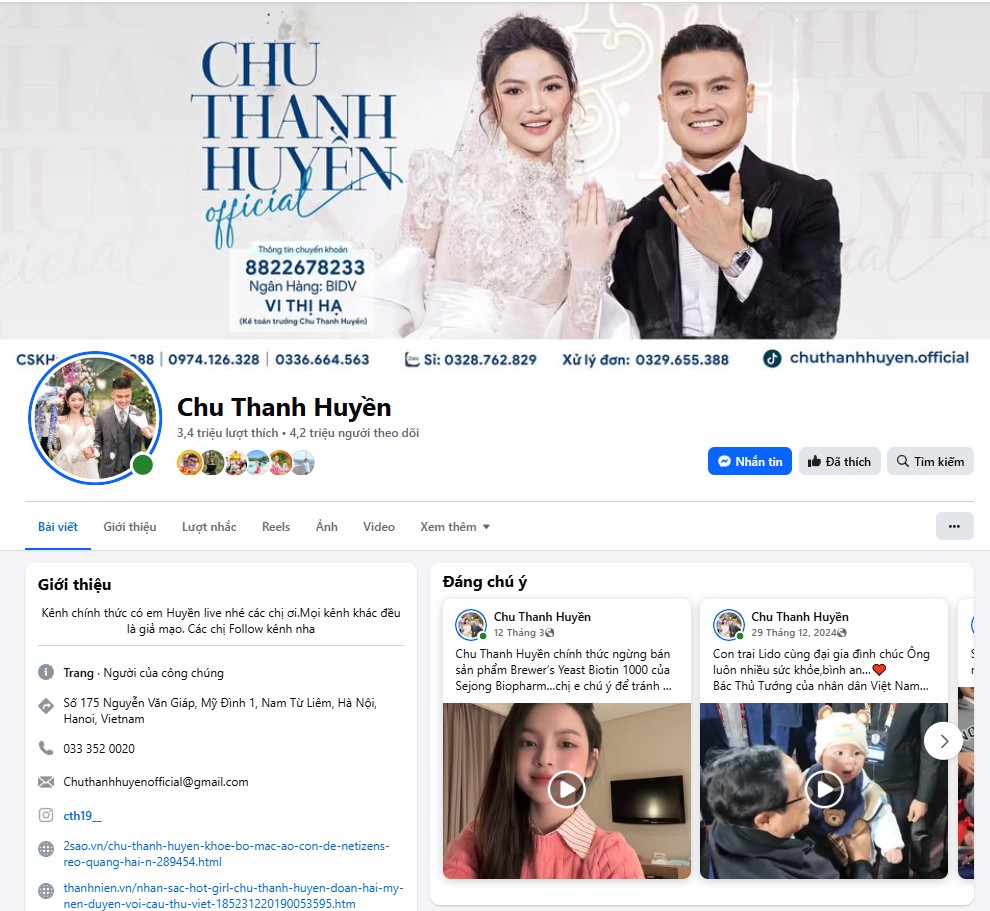Screen dimensions: 990x911
Task: Open Tìm kiếm search on page
Action: point(930,461)
